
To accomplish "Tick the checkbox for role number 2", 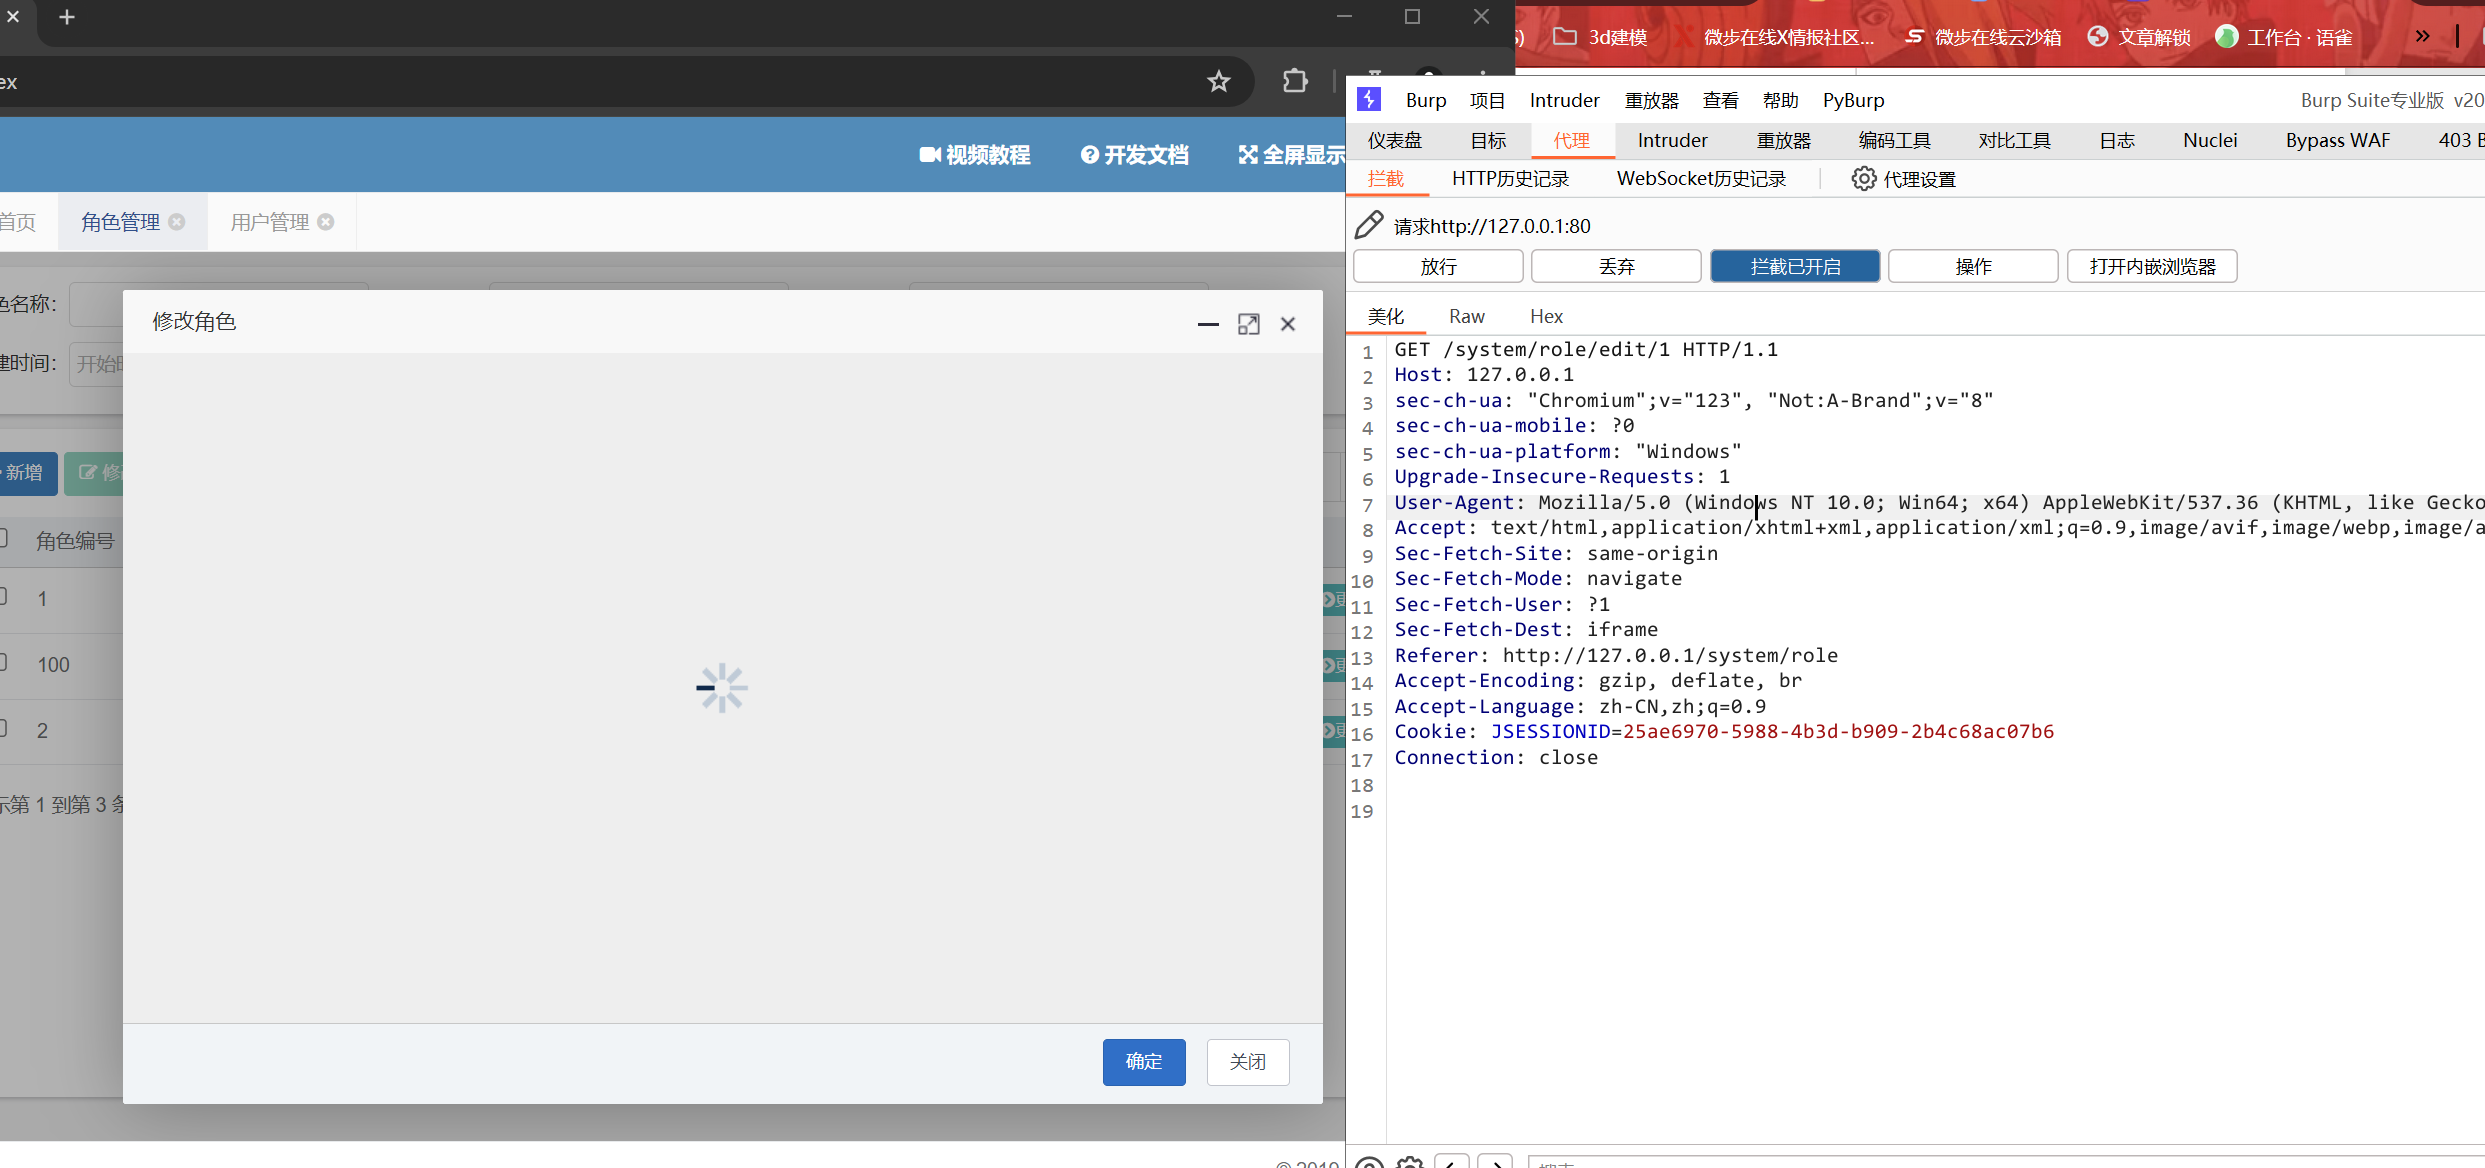I will 3,729.
